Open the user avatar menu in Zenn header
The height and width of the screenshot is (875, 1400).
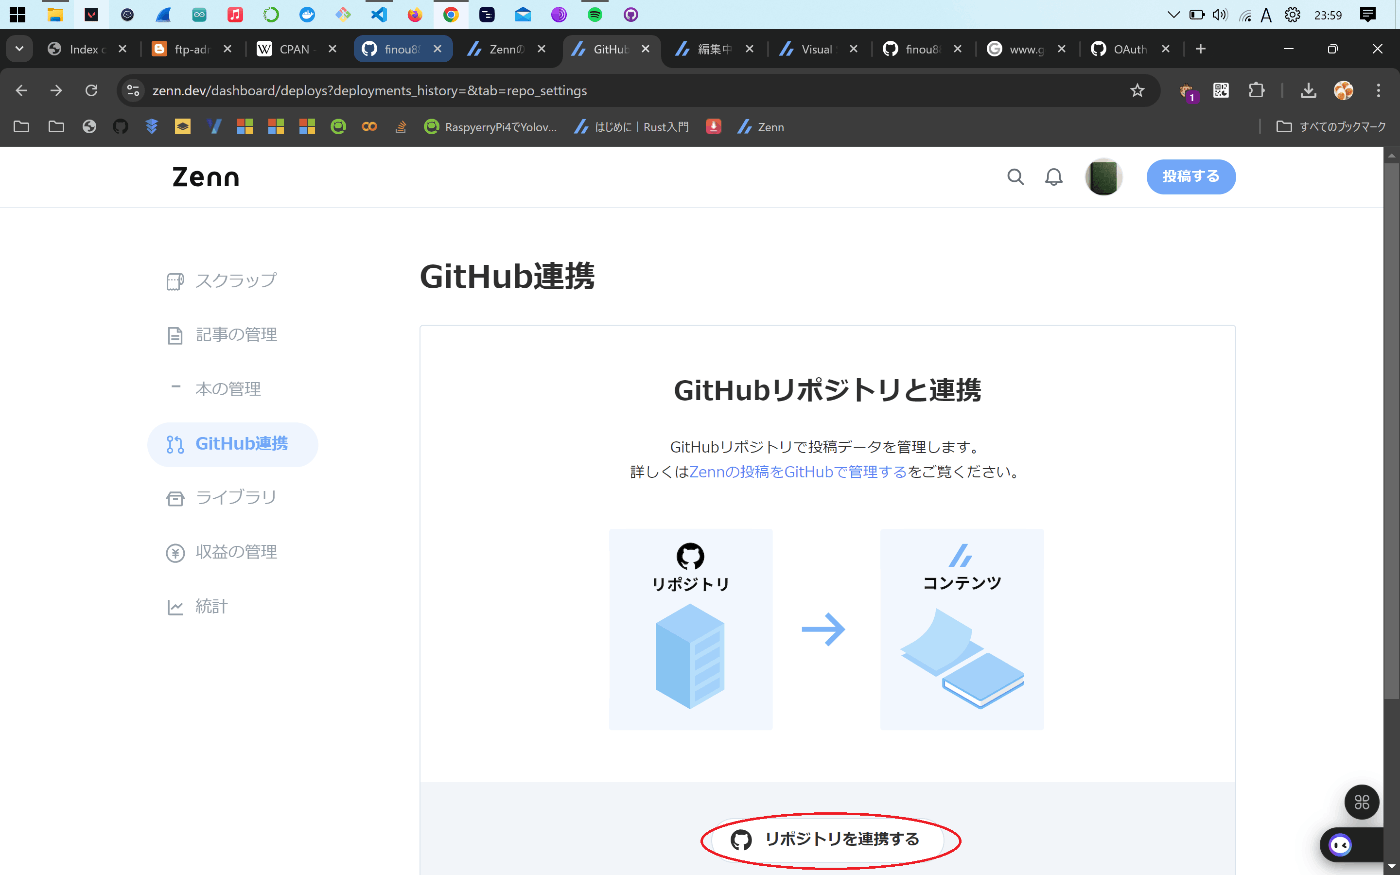click(x=1103, y=177)
